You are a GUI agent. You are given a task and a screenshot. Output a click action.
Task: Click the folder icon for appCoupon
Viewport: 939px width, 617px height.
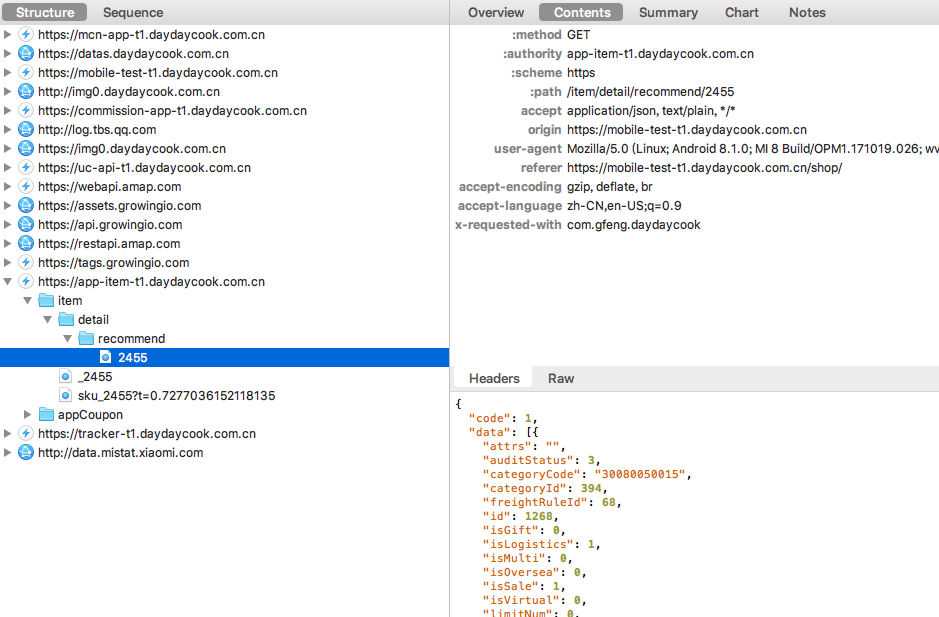tap(46, 415)
